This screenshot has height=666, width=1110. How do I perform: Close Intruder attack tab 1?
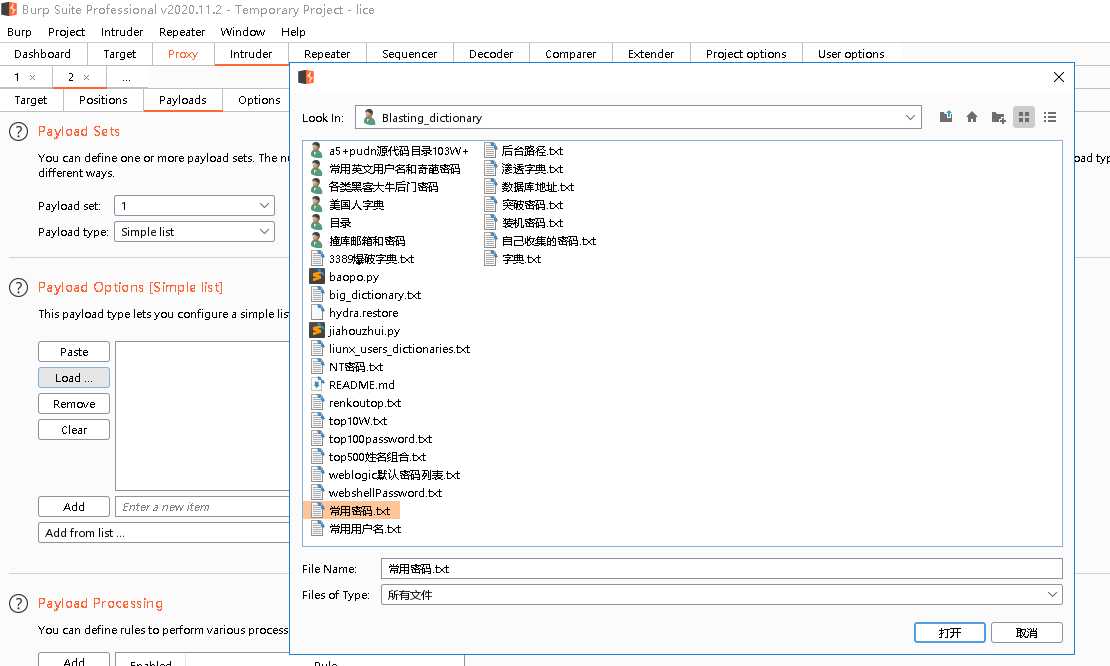click(33, 77)
